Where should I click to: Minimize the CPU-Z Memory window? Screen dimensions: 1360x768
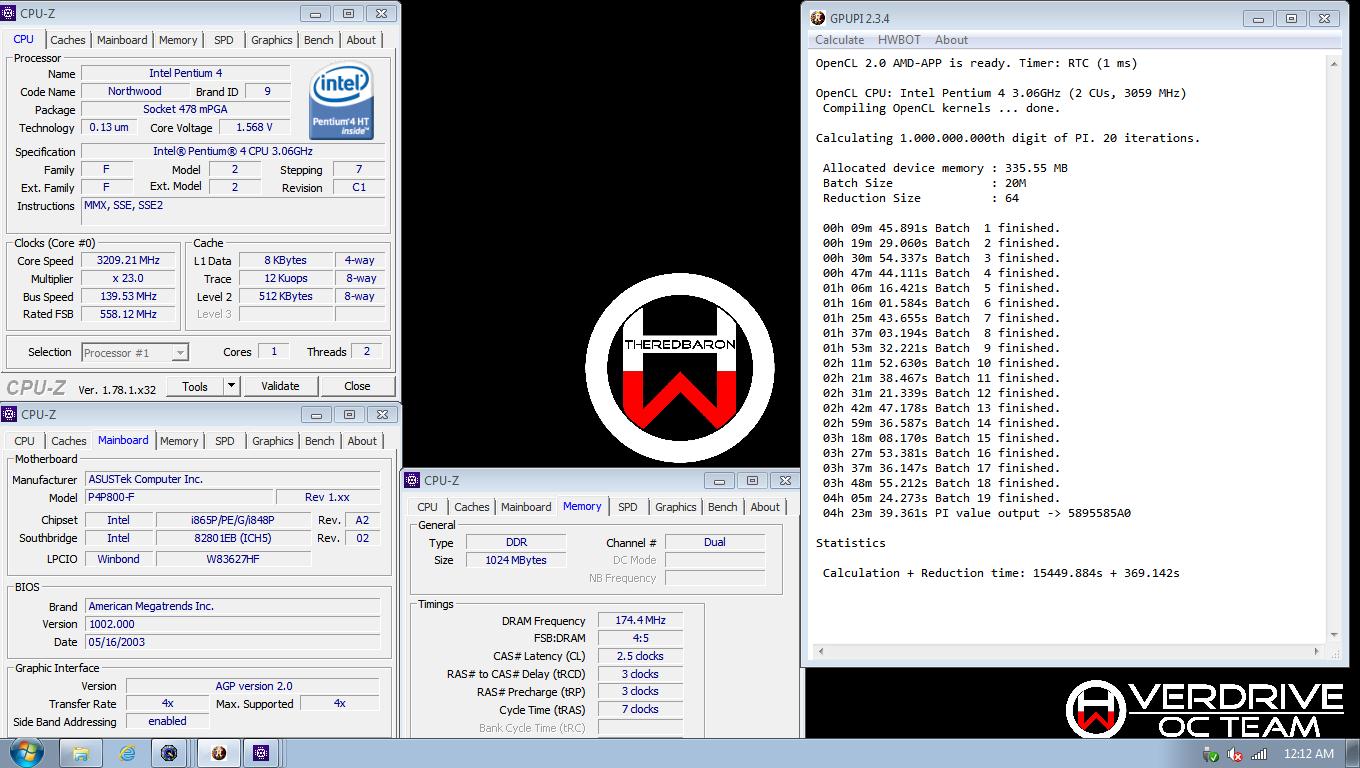point(720,481)
